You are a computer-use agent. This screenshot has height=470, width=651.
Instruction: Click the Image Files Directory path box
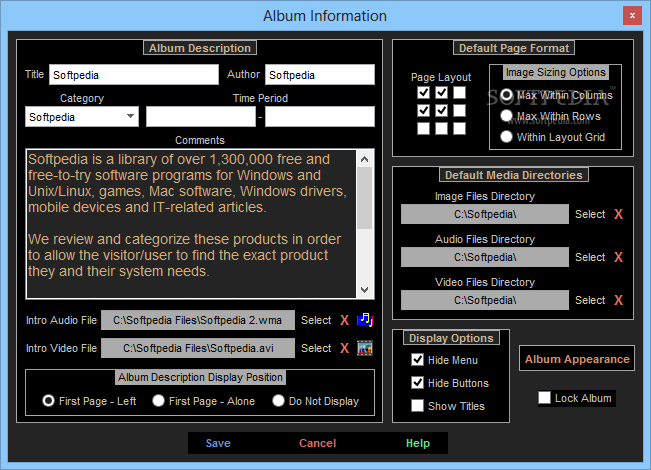point(485,214)
